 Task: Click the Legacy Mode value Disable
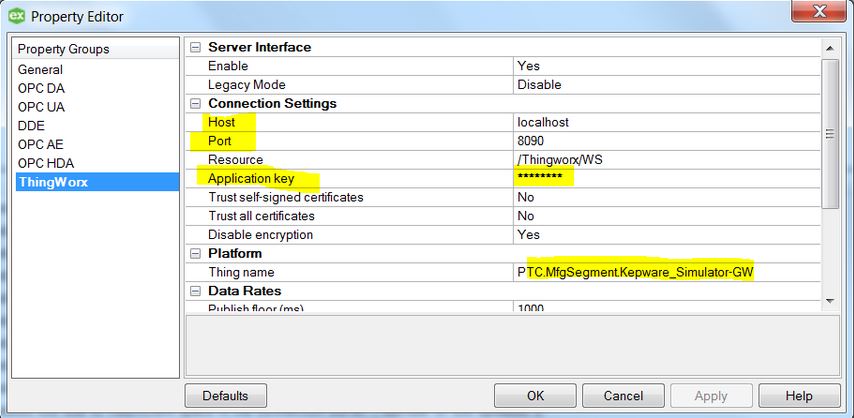coord(667,85)
